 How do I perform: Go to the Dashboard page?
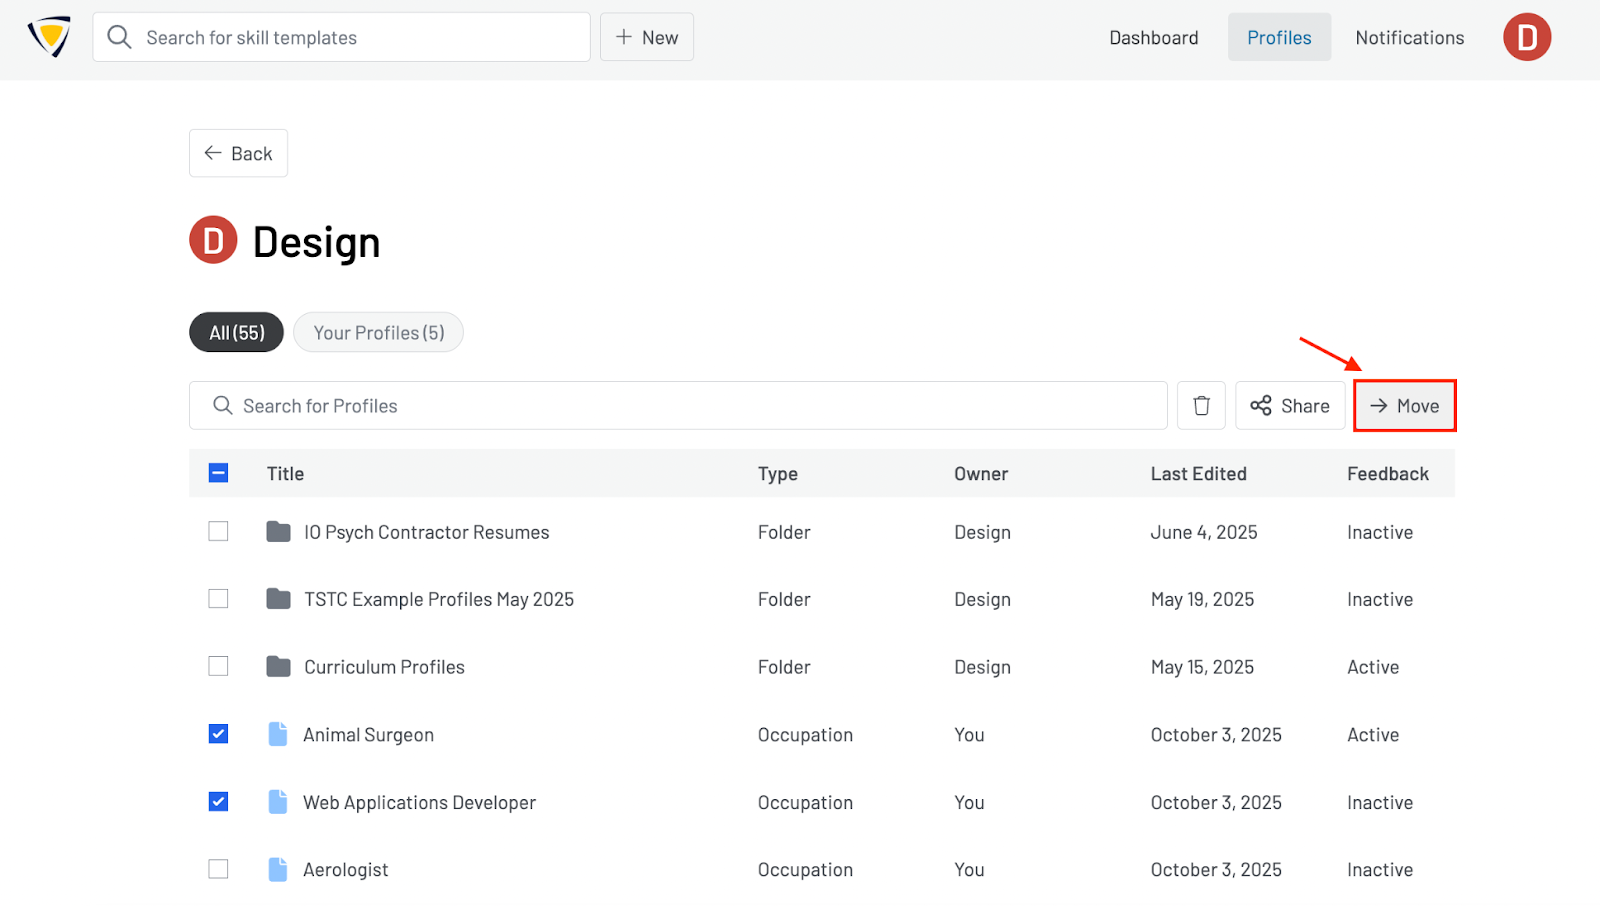[1153, 38]
